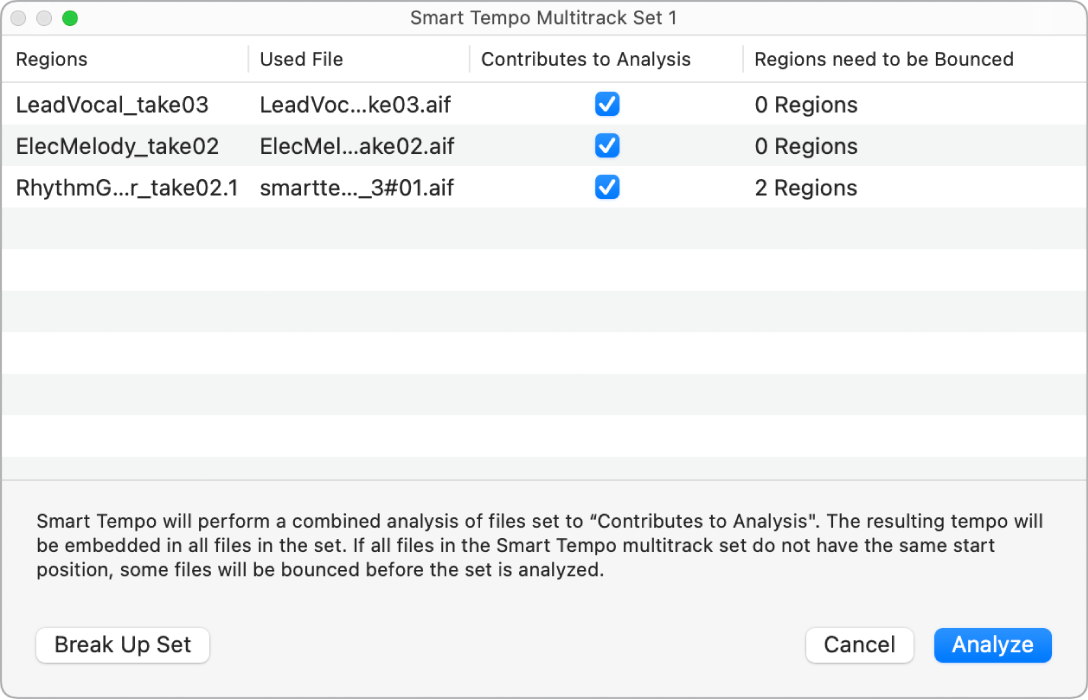Click the Analyze button

pyautogui.click(x=992, y=645)
